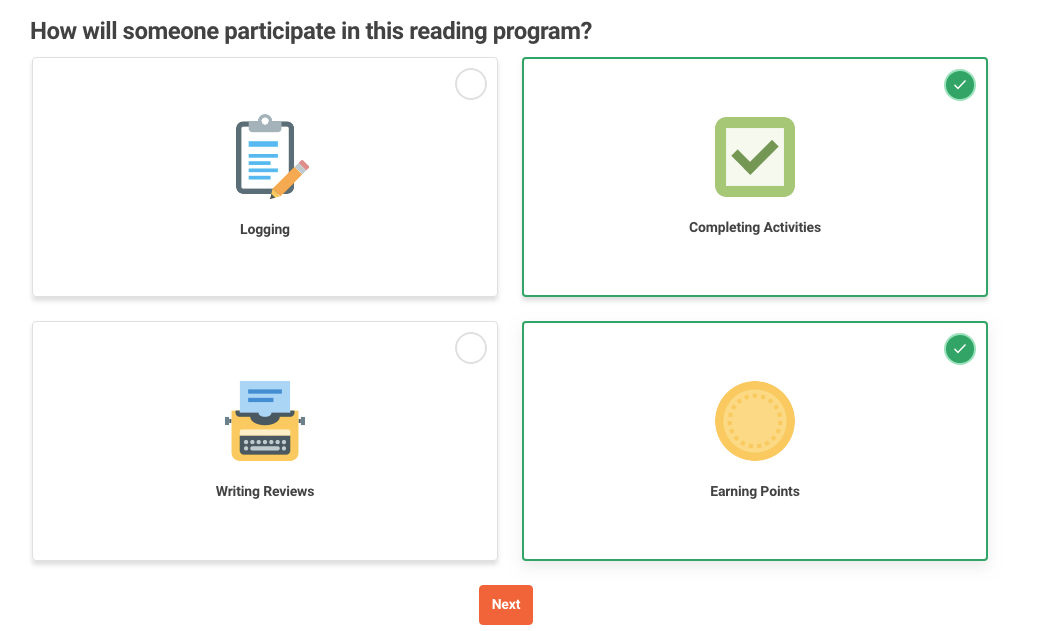Click the clipboard and pencil Logging icon
The width and height of the screenshot is (1048, 631).
click(x=271, y=157)
